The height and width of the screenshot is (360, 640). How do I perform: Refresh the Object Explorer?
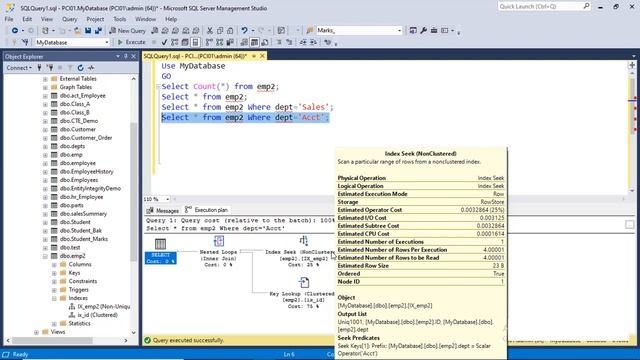pos(80,68)
